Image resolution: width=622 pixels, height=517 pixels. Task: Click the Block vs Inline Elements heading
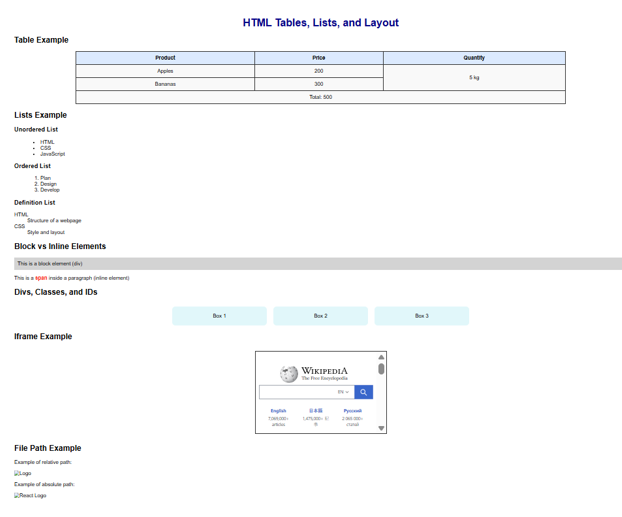point(60,246)
